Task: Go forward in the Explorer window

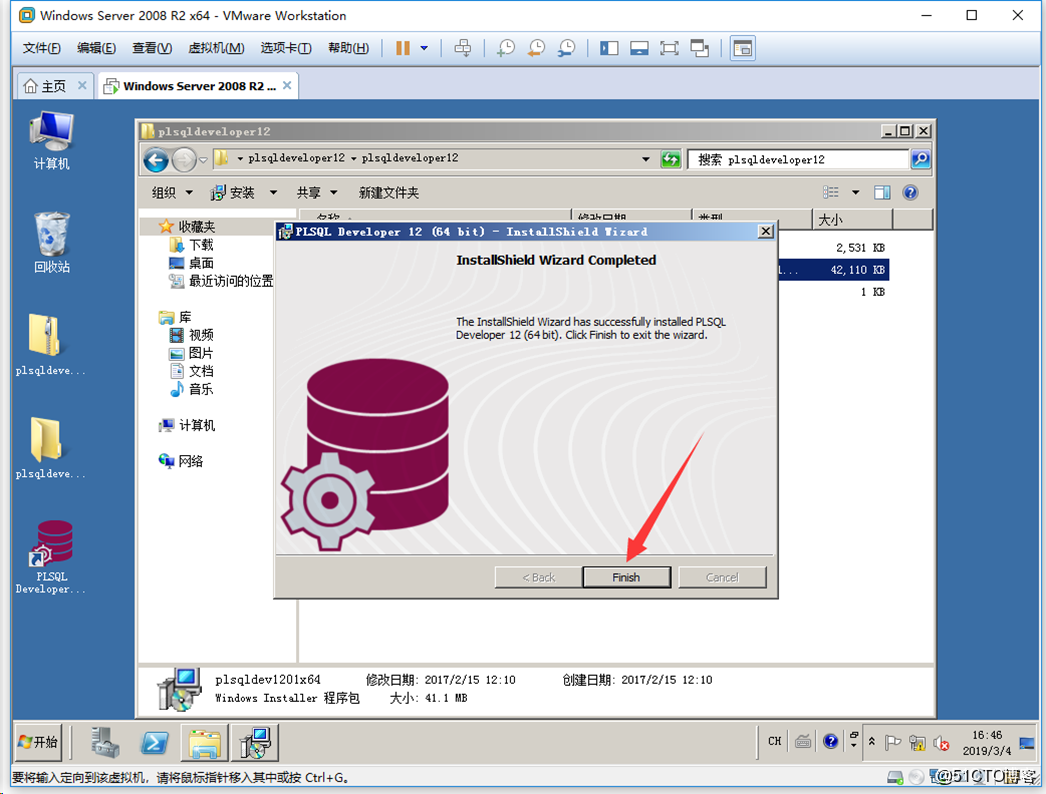Action: point(183,159)
